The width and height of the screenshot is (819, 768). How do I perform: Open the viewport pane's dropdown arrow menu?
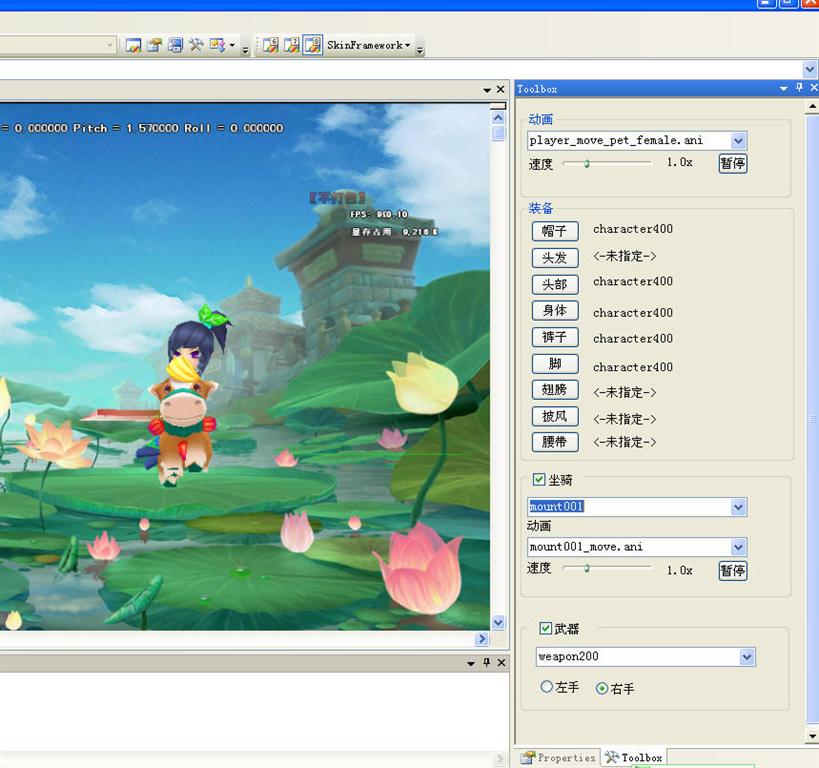pyautogui.click(x=487, y=90)
